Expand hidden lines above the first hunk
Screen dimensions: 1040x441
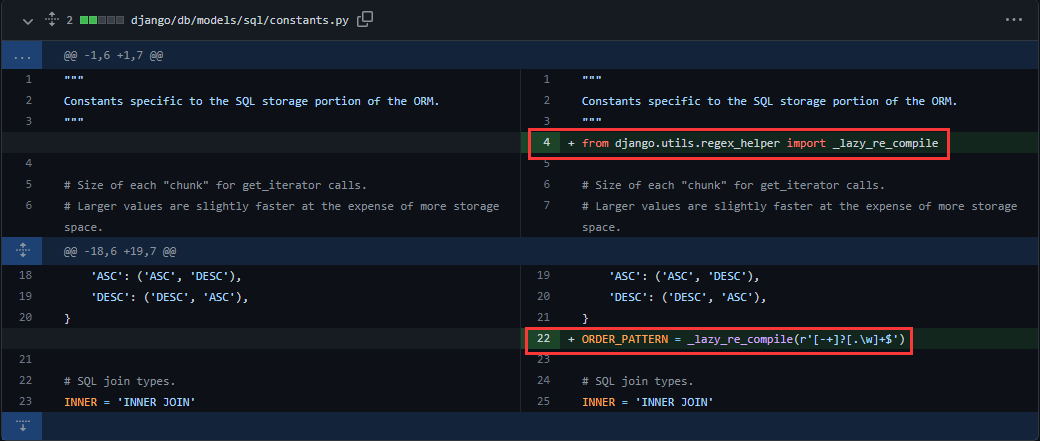[22, 56]
